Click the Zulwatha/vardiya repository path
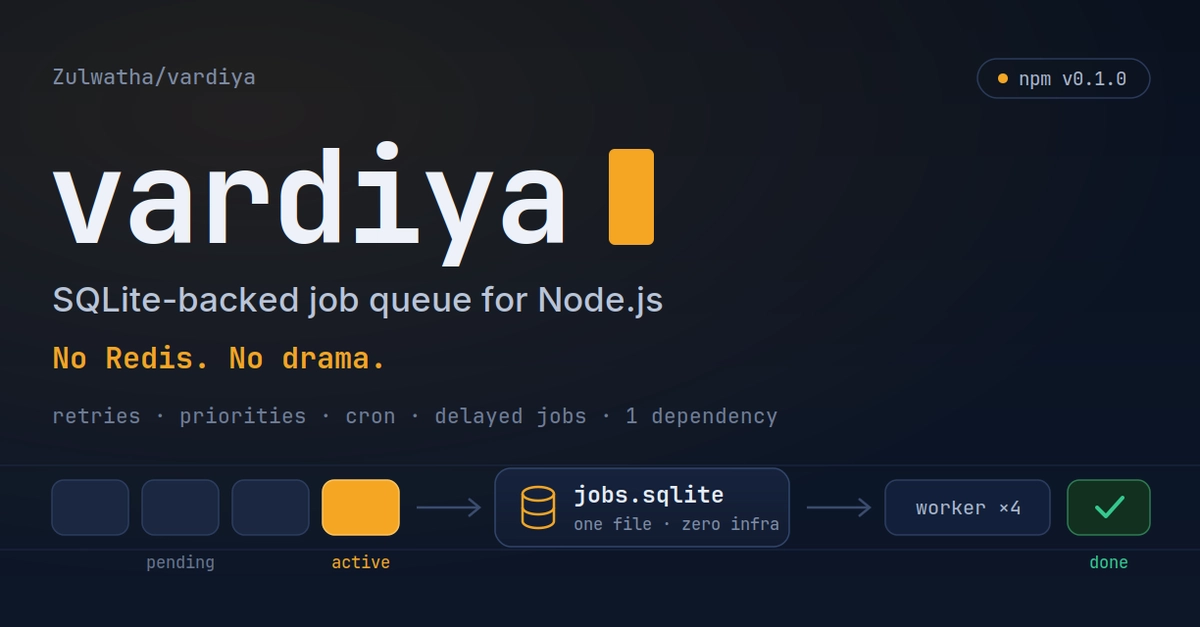This screenshot has width=1200, height=627. tap(154, 77)
